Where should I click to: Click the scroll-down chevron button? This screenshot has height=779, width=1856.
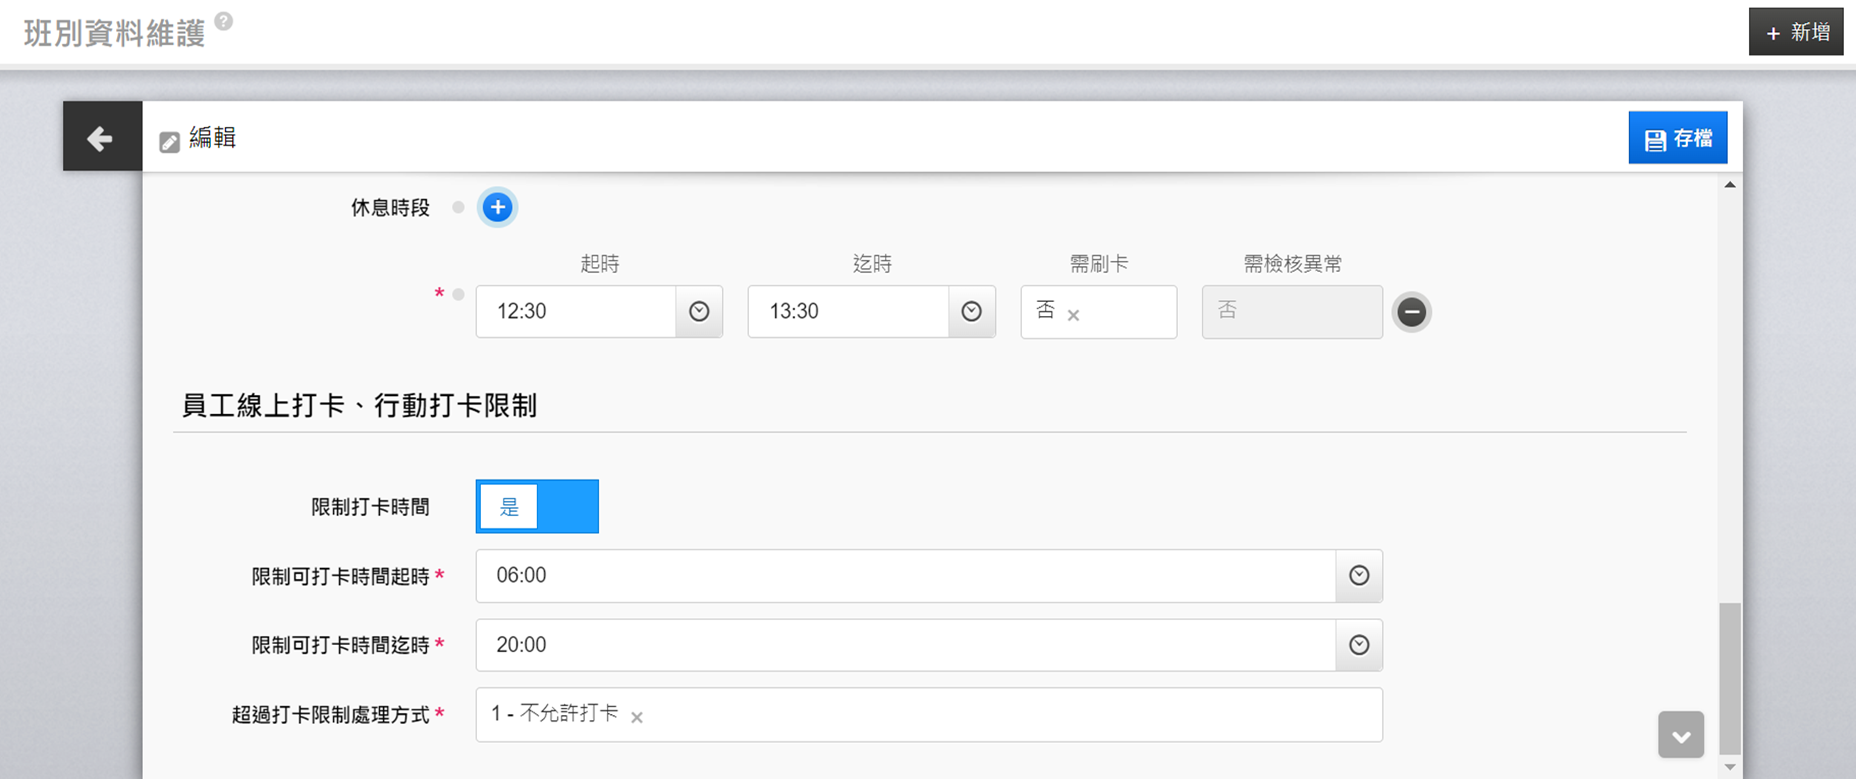1680,735
